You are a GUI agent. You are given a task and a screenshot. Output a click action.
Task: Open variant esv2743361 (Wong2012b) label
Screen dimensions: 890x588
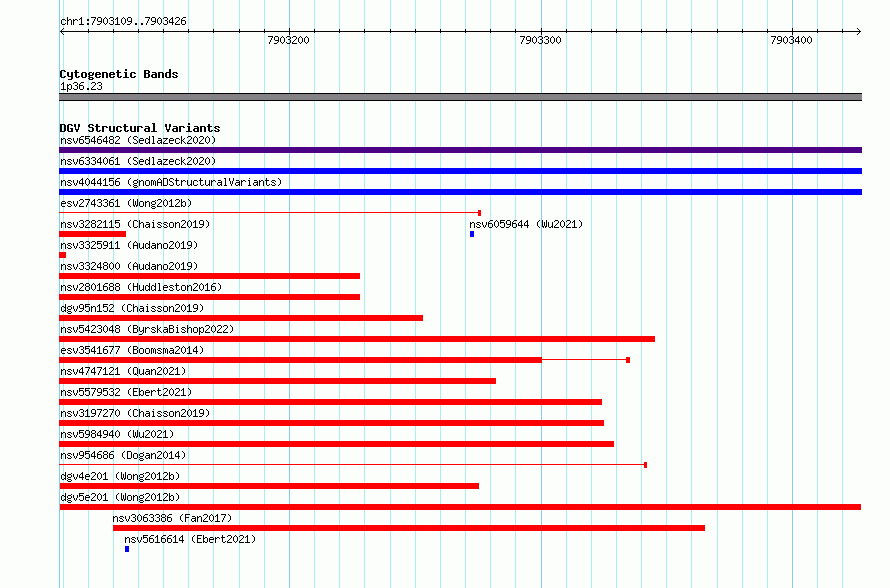click(x=126, y=203)
